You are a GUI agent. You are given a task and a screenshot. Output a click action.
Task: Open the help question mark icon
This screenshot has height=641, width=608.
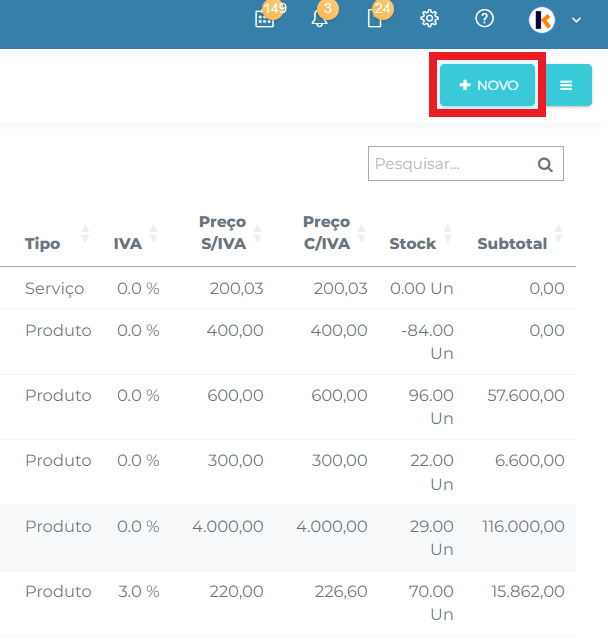(x=485, y=19)
